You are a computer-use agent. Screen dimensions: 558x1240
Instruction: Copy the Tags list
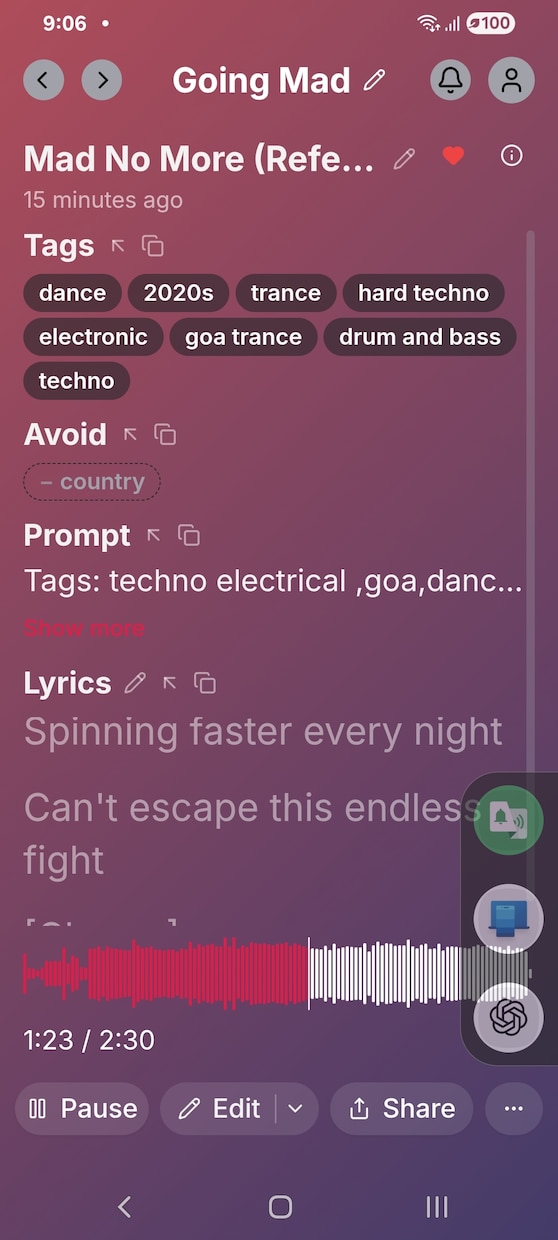point(153,246)
